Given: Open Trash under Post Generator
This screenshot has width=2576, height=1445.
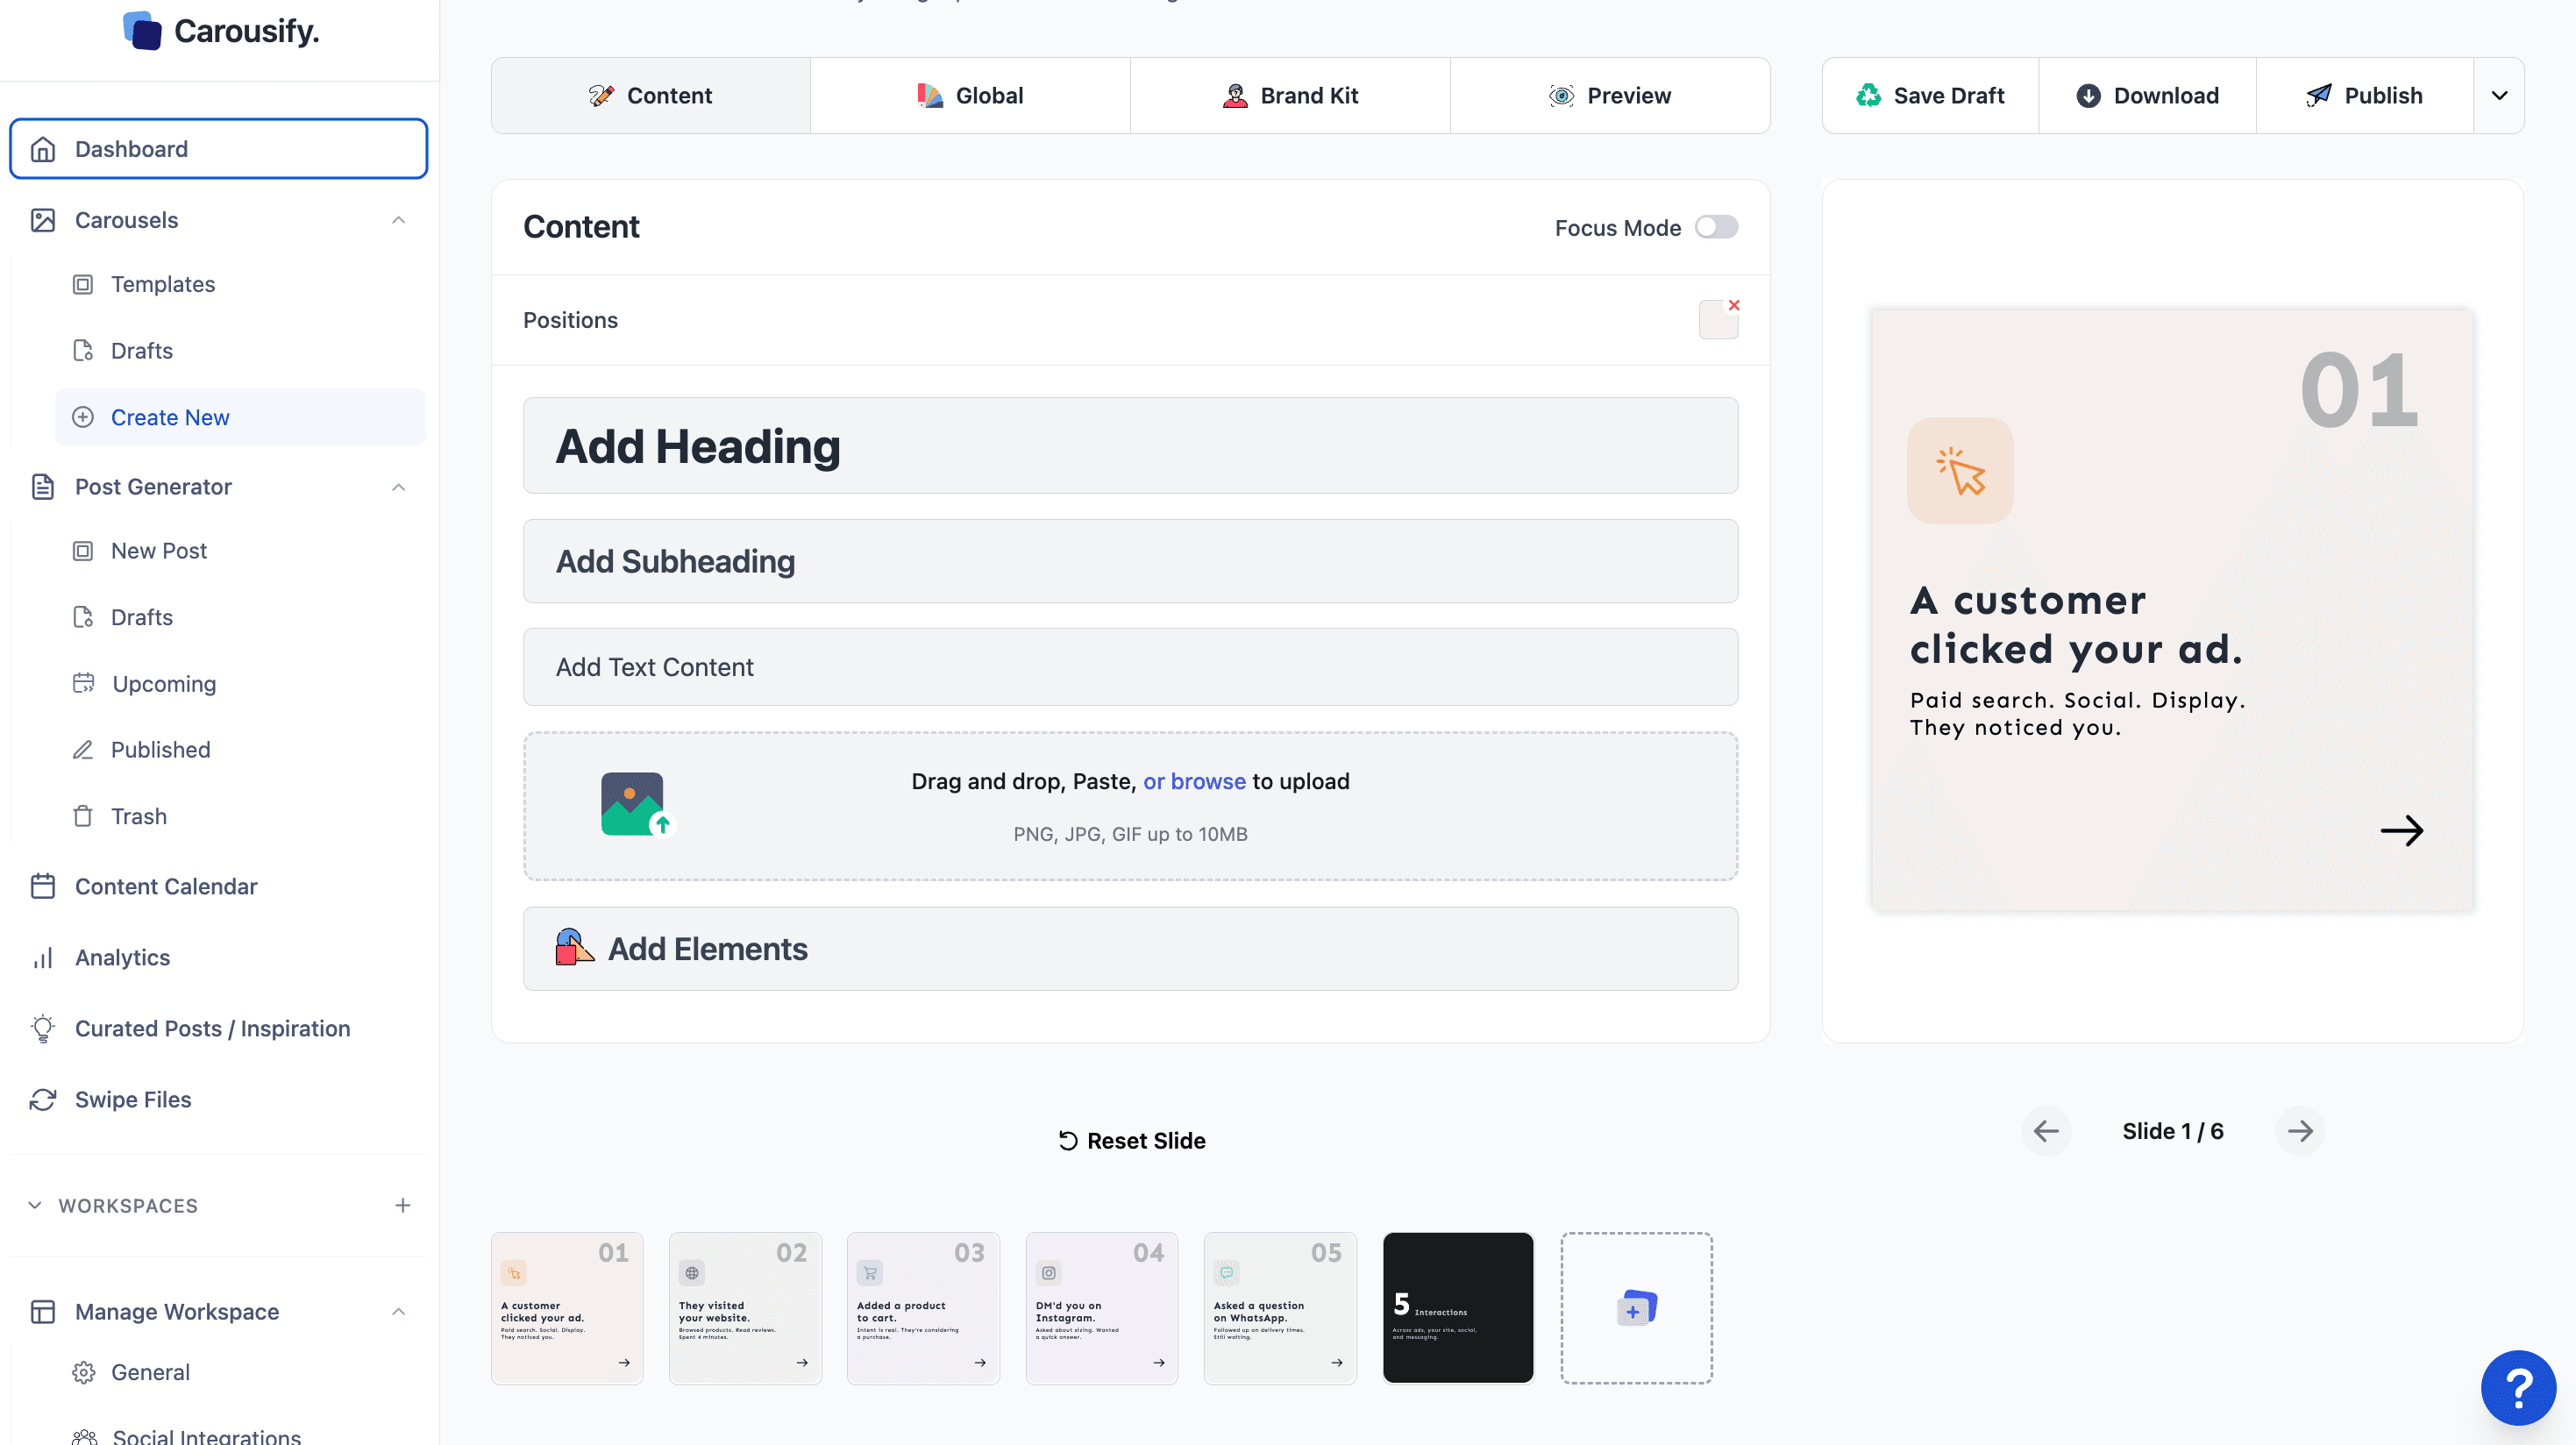Looking at the screenshot, I should coord(240,816).
